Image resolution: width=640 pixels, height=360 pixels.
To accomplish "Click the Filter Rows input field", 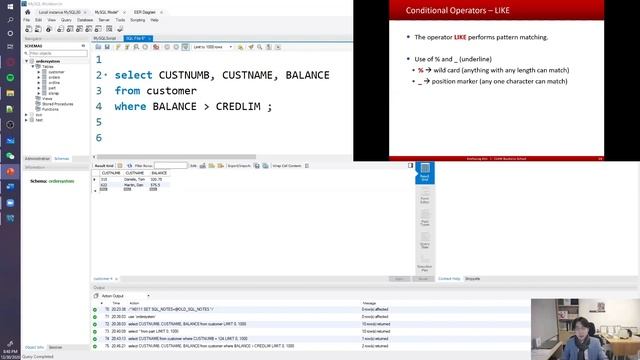I will coord(171,166).
